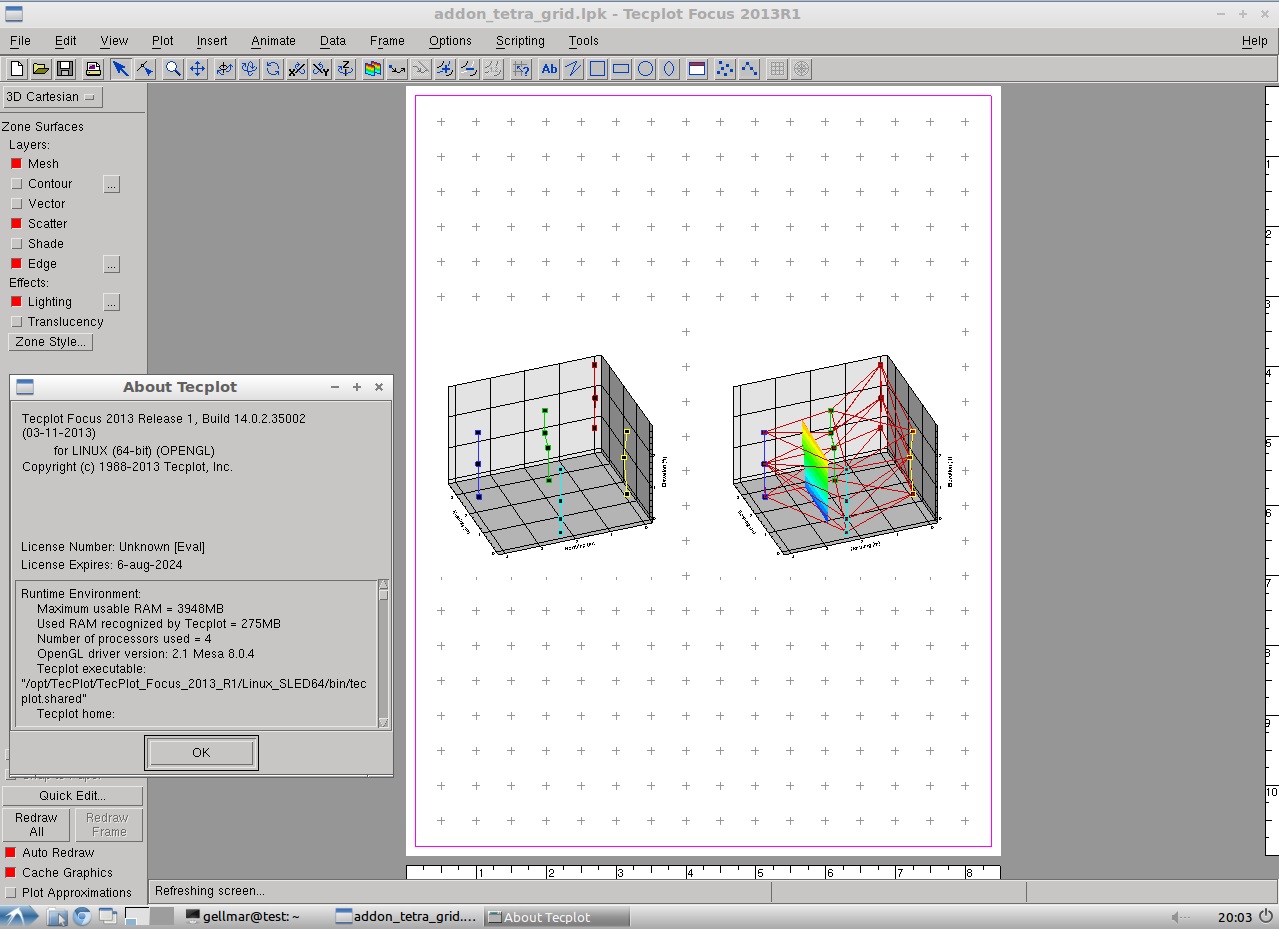Select the Adjustor tool
Image resolution: width=1279 pixels, height=929 pixels.
pos(145,69)
